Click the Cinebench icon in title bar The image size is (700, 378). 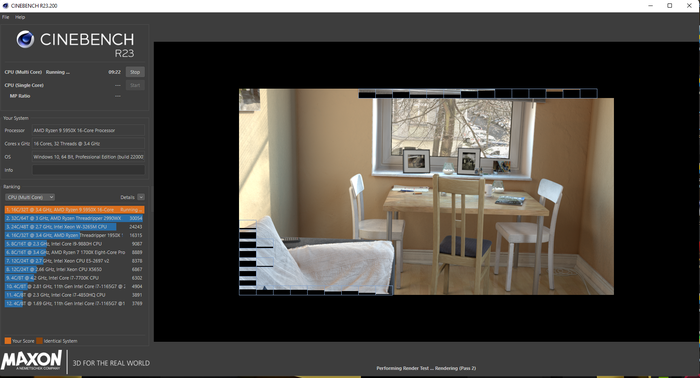point(5,6)
